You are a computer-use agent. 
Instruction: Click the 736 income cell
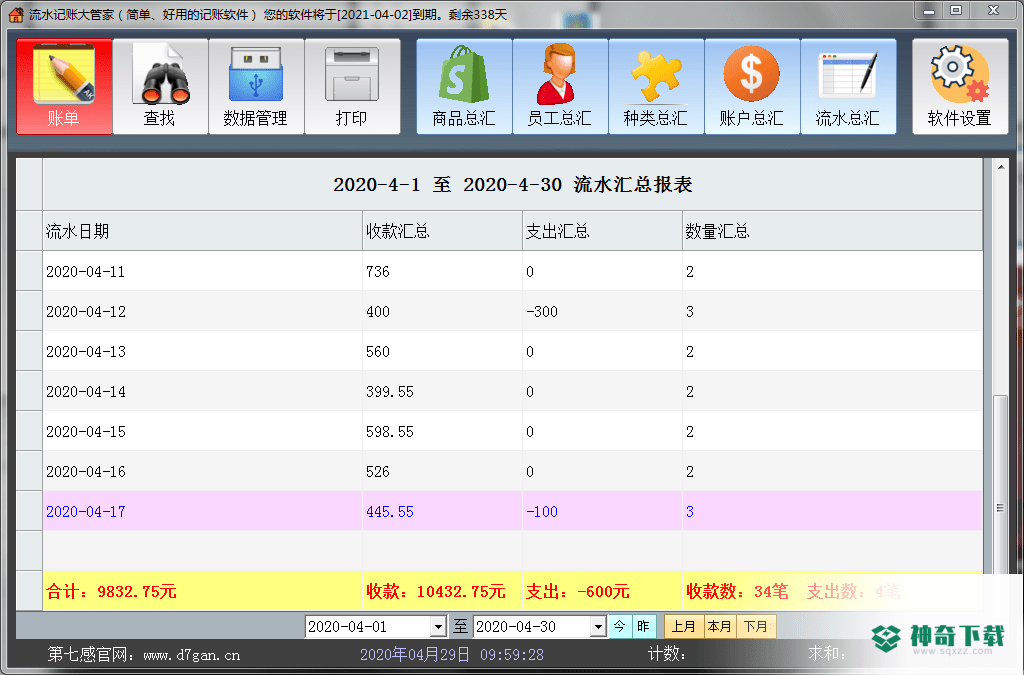coord(443,272)
